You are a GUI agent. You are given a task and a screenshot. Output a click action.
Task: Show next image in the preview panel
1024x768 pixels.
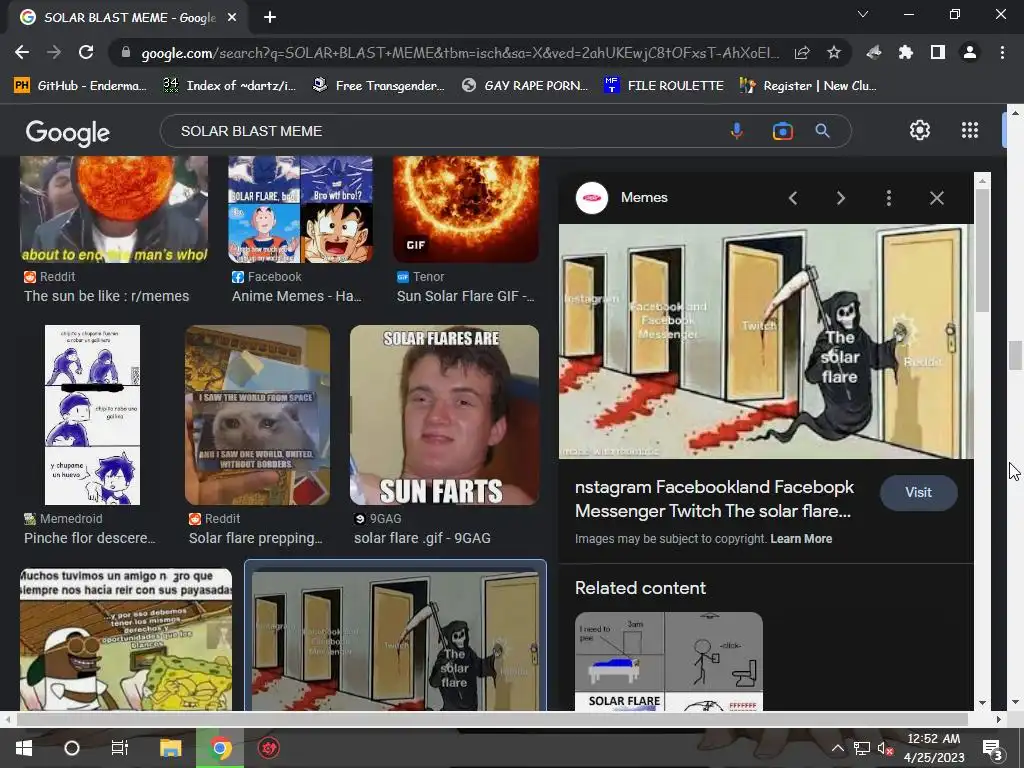click(x=840, y=198)
